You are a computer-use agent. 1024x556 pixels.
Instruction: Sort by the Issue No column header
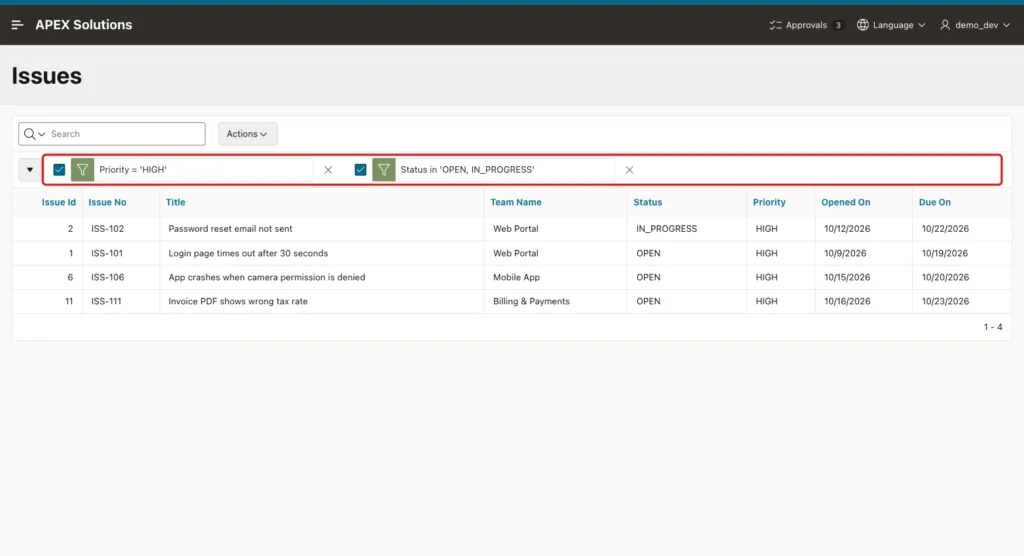click(x=107, y=203)
